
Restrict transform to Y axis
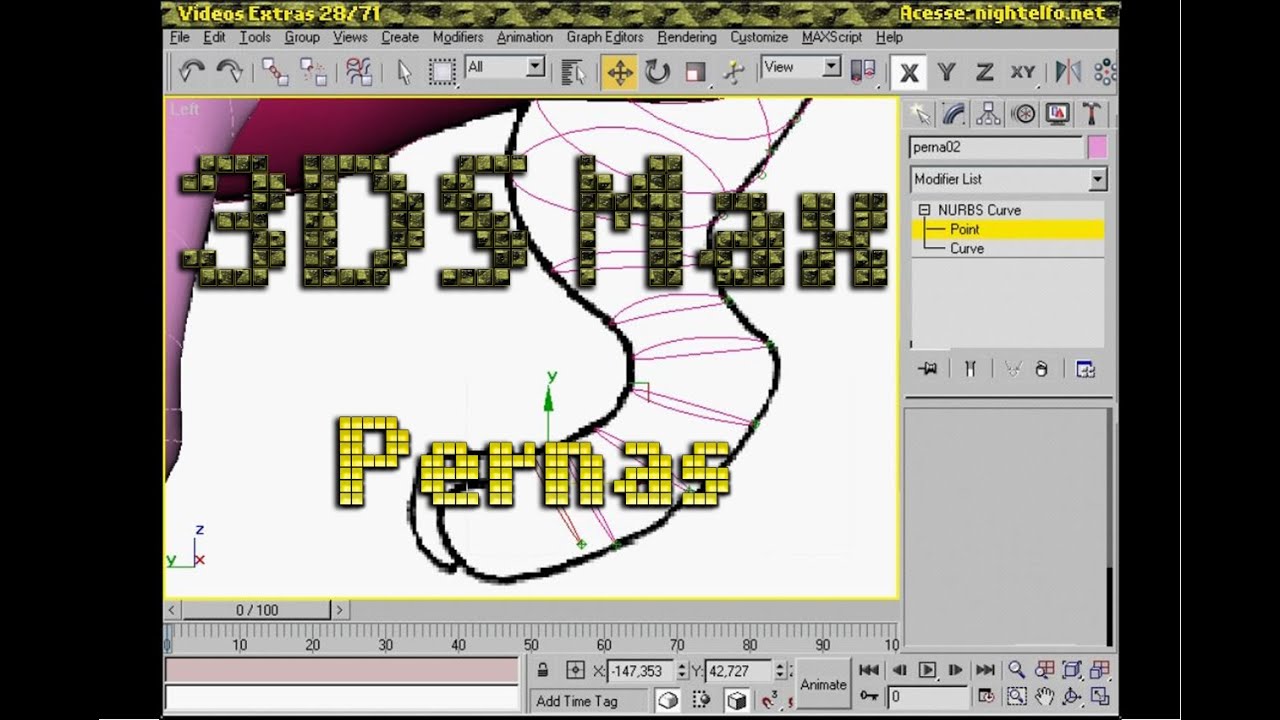946,72
